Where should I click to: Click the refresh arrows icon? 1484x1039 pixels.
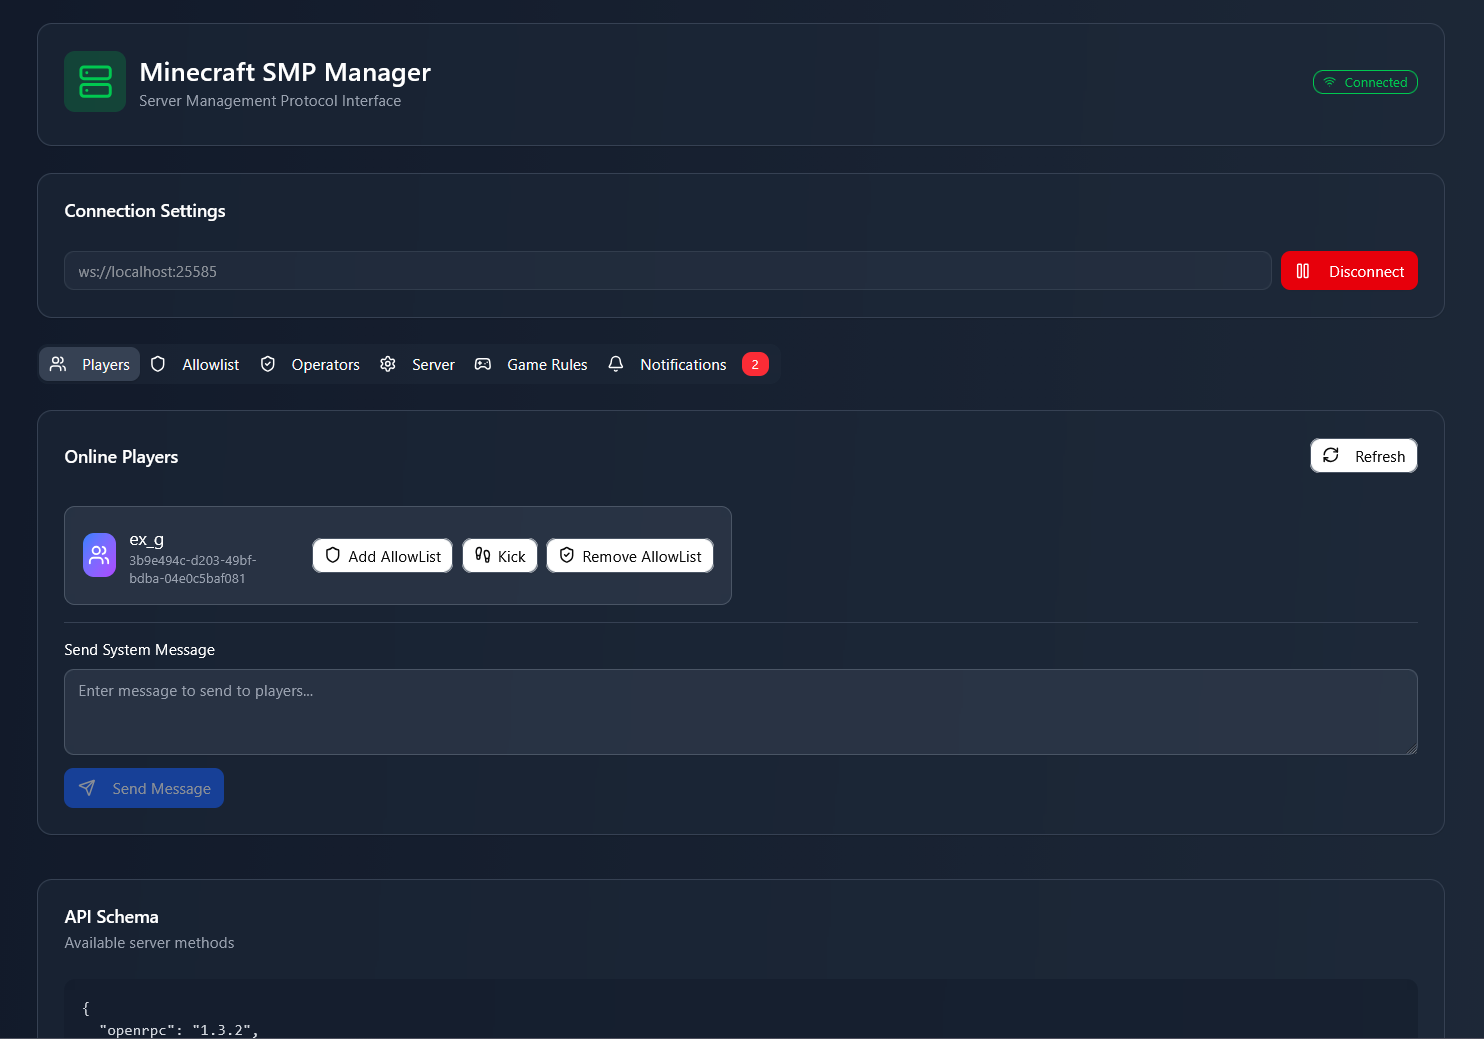tap(1331, 456)
